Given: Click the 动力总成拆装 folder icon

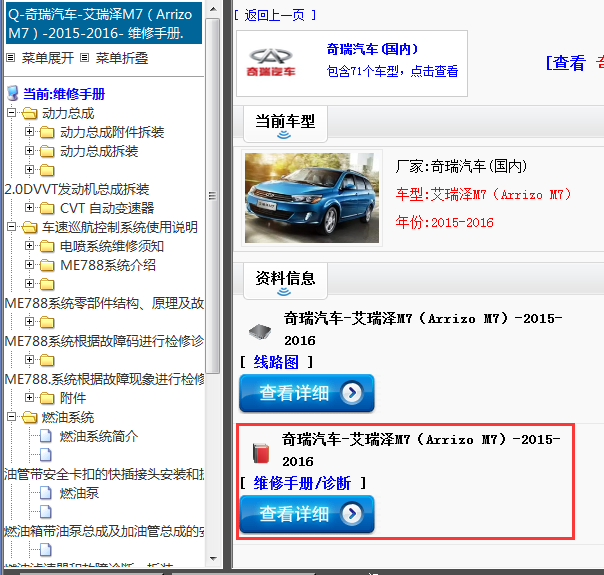Looking at the screenshot, I should tap(47, 151).
